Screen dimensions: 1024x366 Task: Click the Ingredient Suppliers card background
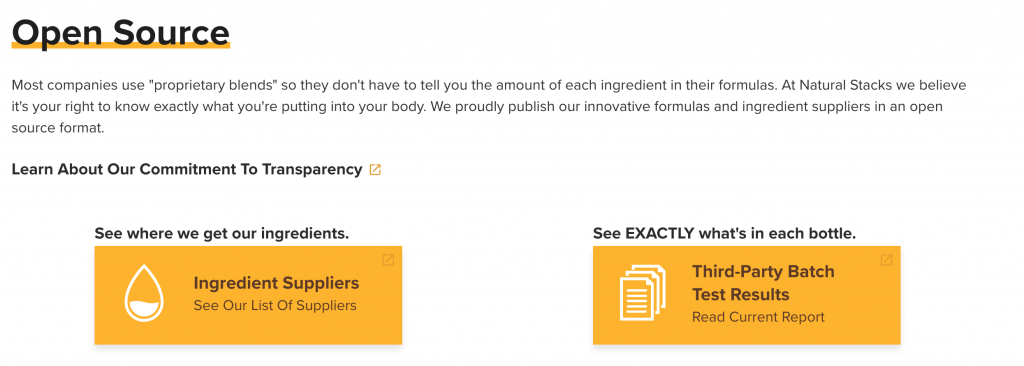(x=248, y=295)
